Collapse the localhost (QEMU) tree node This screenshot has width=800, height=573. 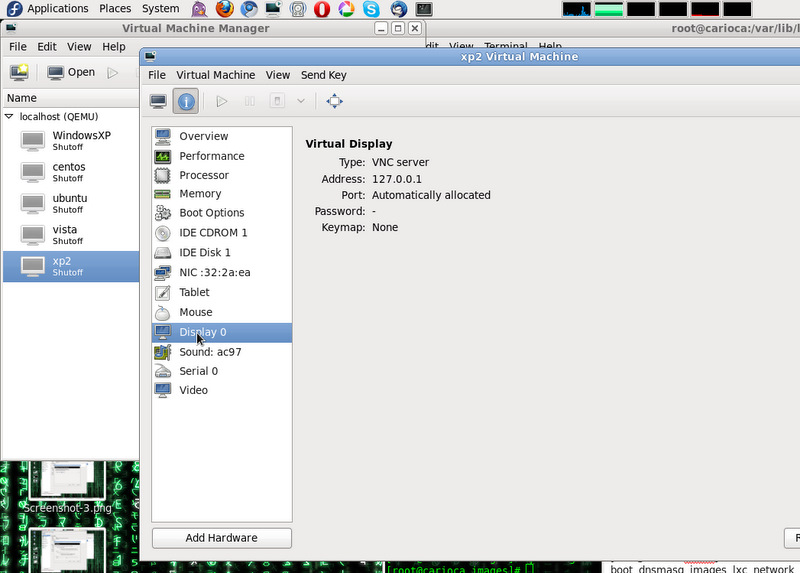tap(9, 116)
